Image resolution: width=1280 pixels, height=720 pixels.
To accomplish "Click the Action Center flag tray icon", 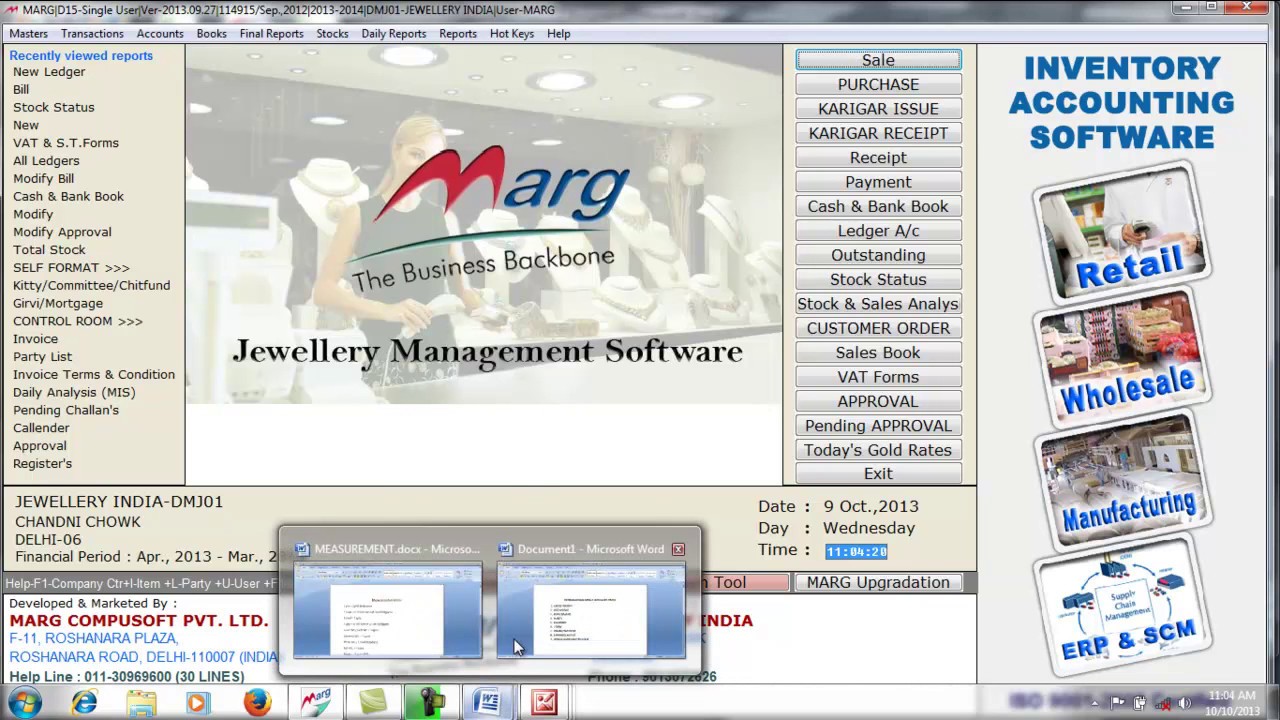I will (x=1118, y=703).
